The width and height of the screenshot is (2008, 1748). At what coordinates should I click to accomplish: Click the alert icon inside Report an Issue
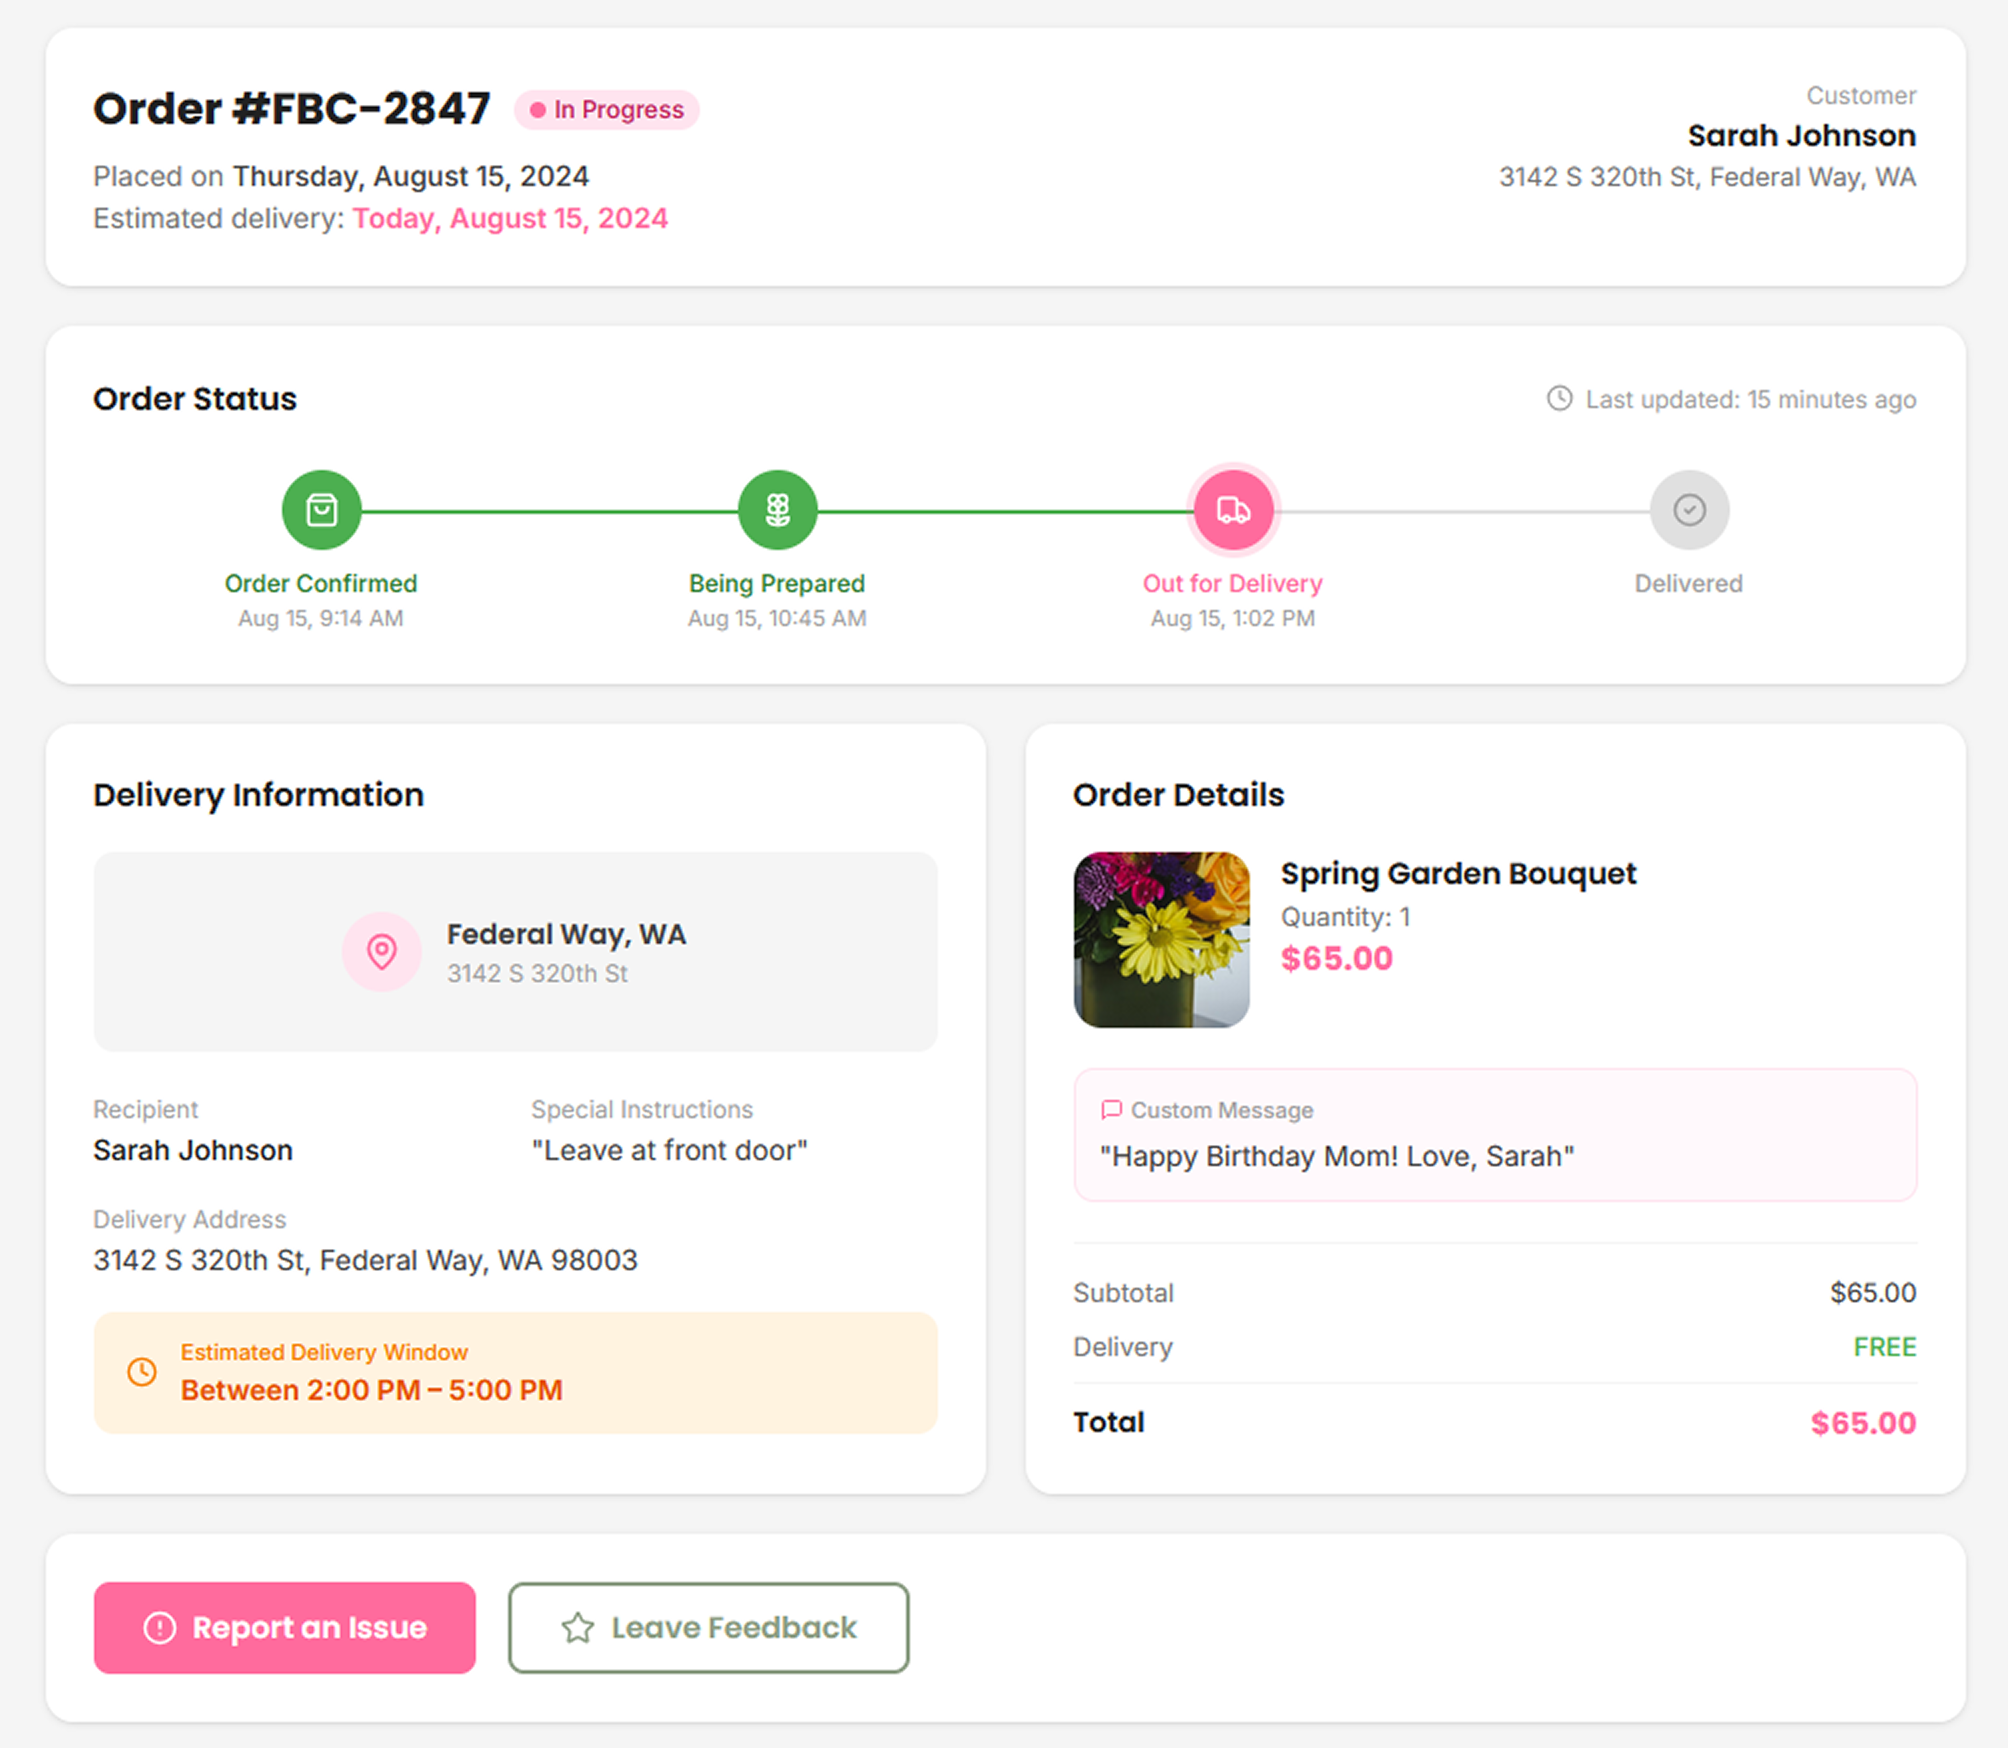[x=160, y=1627]
